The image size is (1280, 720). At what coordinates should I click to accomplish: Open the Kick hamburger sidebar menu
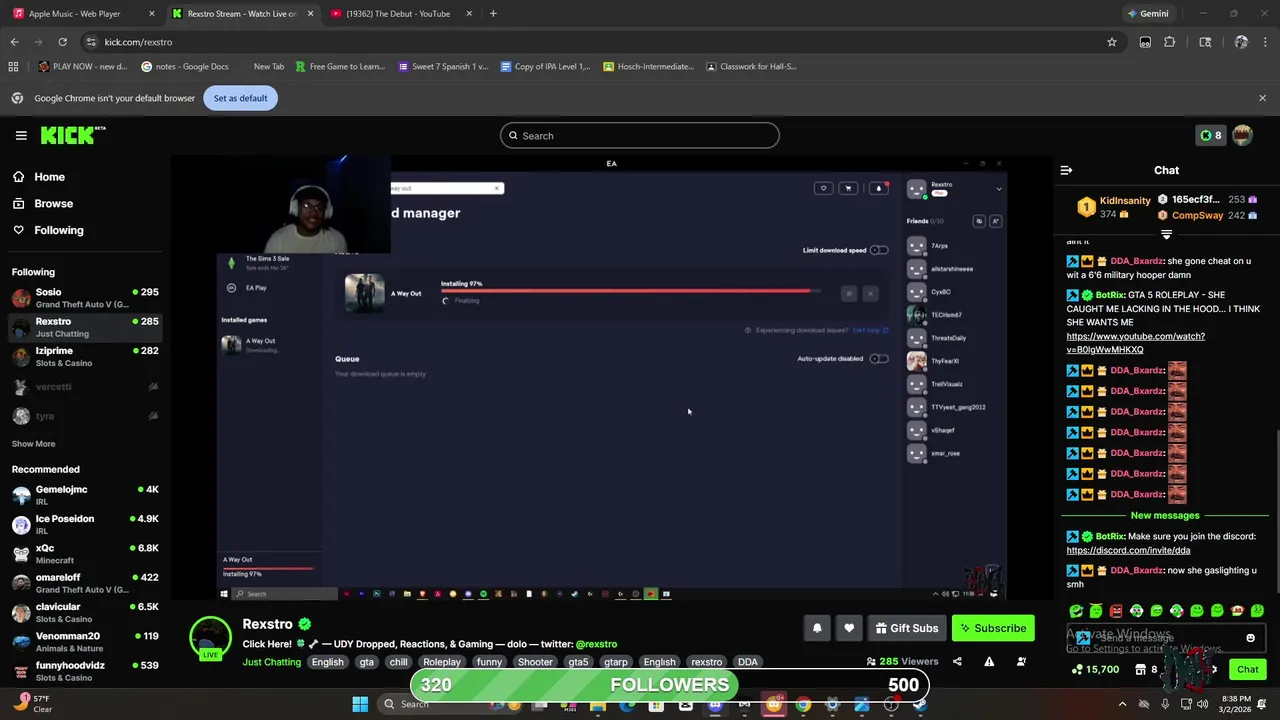click(21, 135)
